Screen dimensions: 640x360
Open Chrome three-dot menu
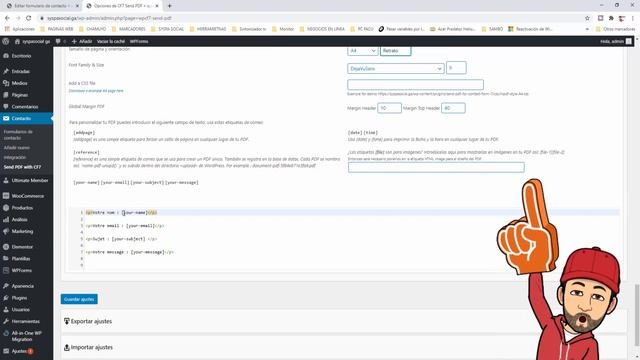coord(633,18)
